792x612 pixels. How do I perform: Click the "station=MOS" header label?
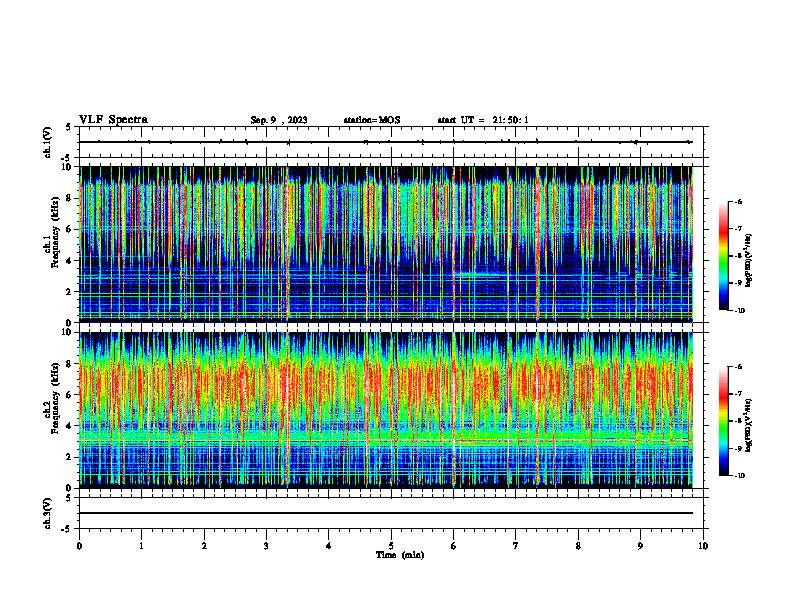click(372, 120)
